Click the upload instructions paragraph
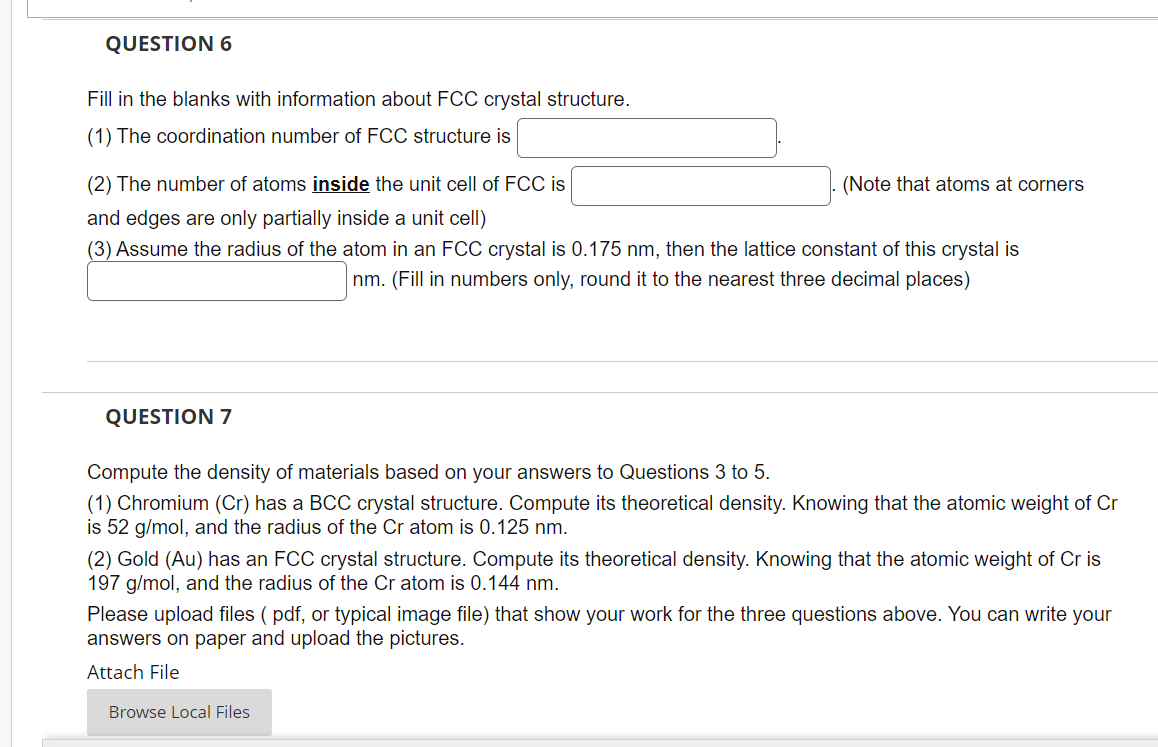Viewport: 1158px width, 747px height. (x=500, y=625)
